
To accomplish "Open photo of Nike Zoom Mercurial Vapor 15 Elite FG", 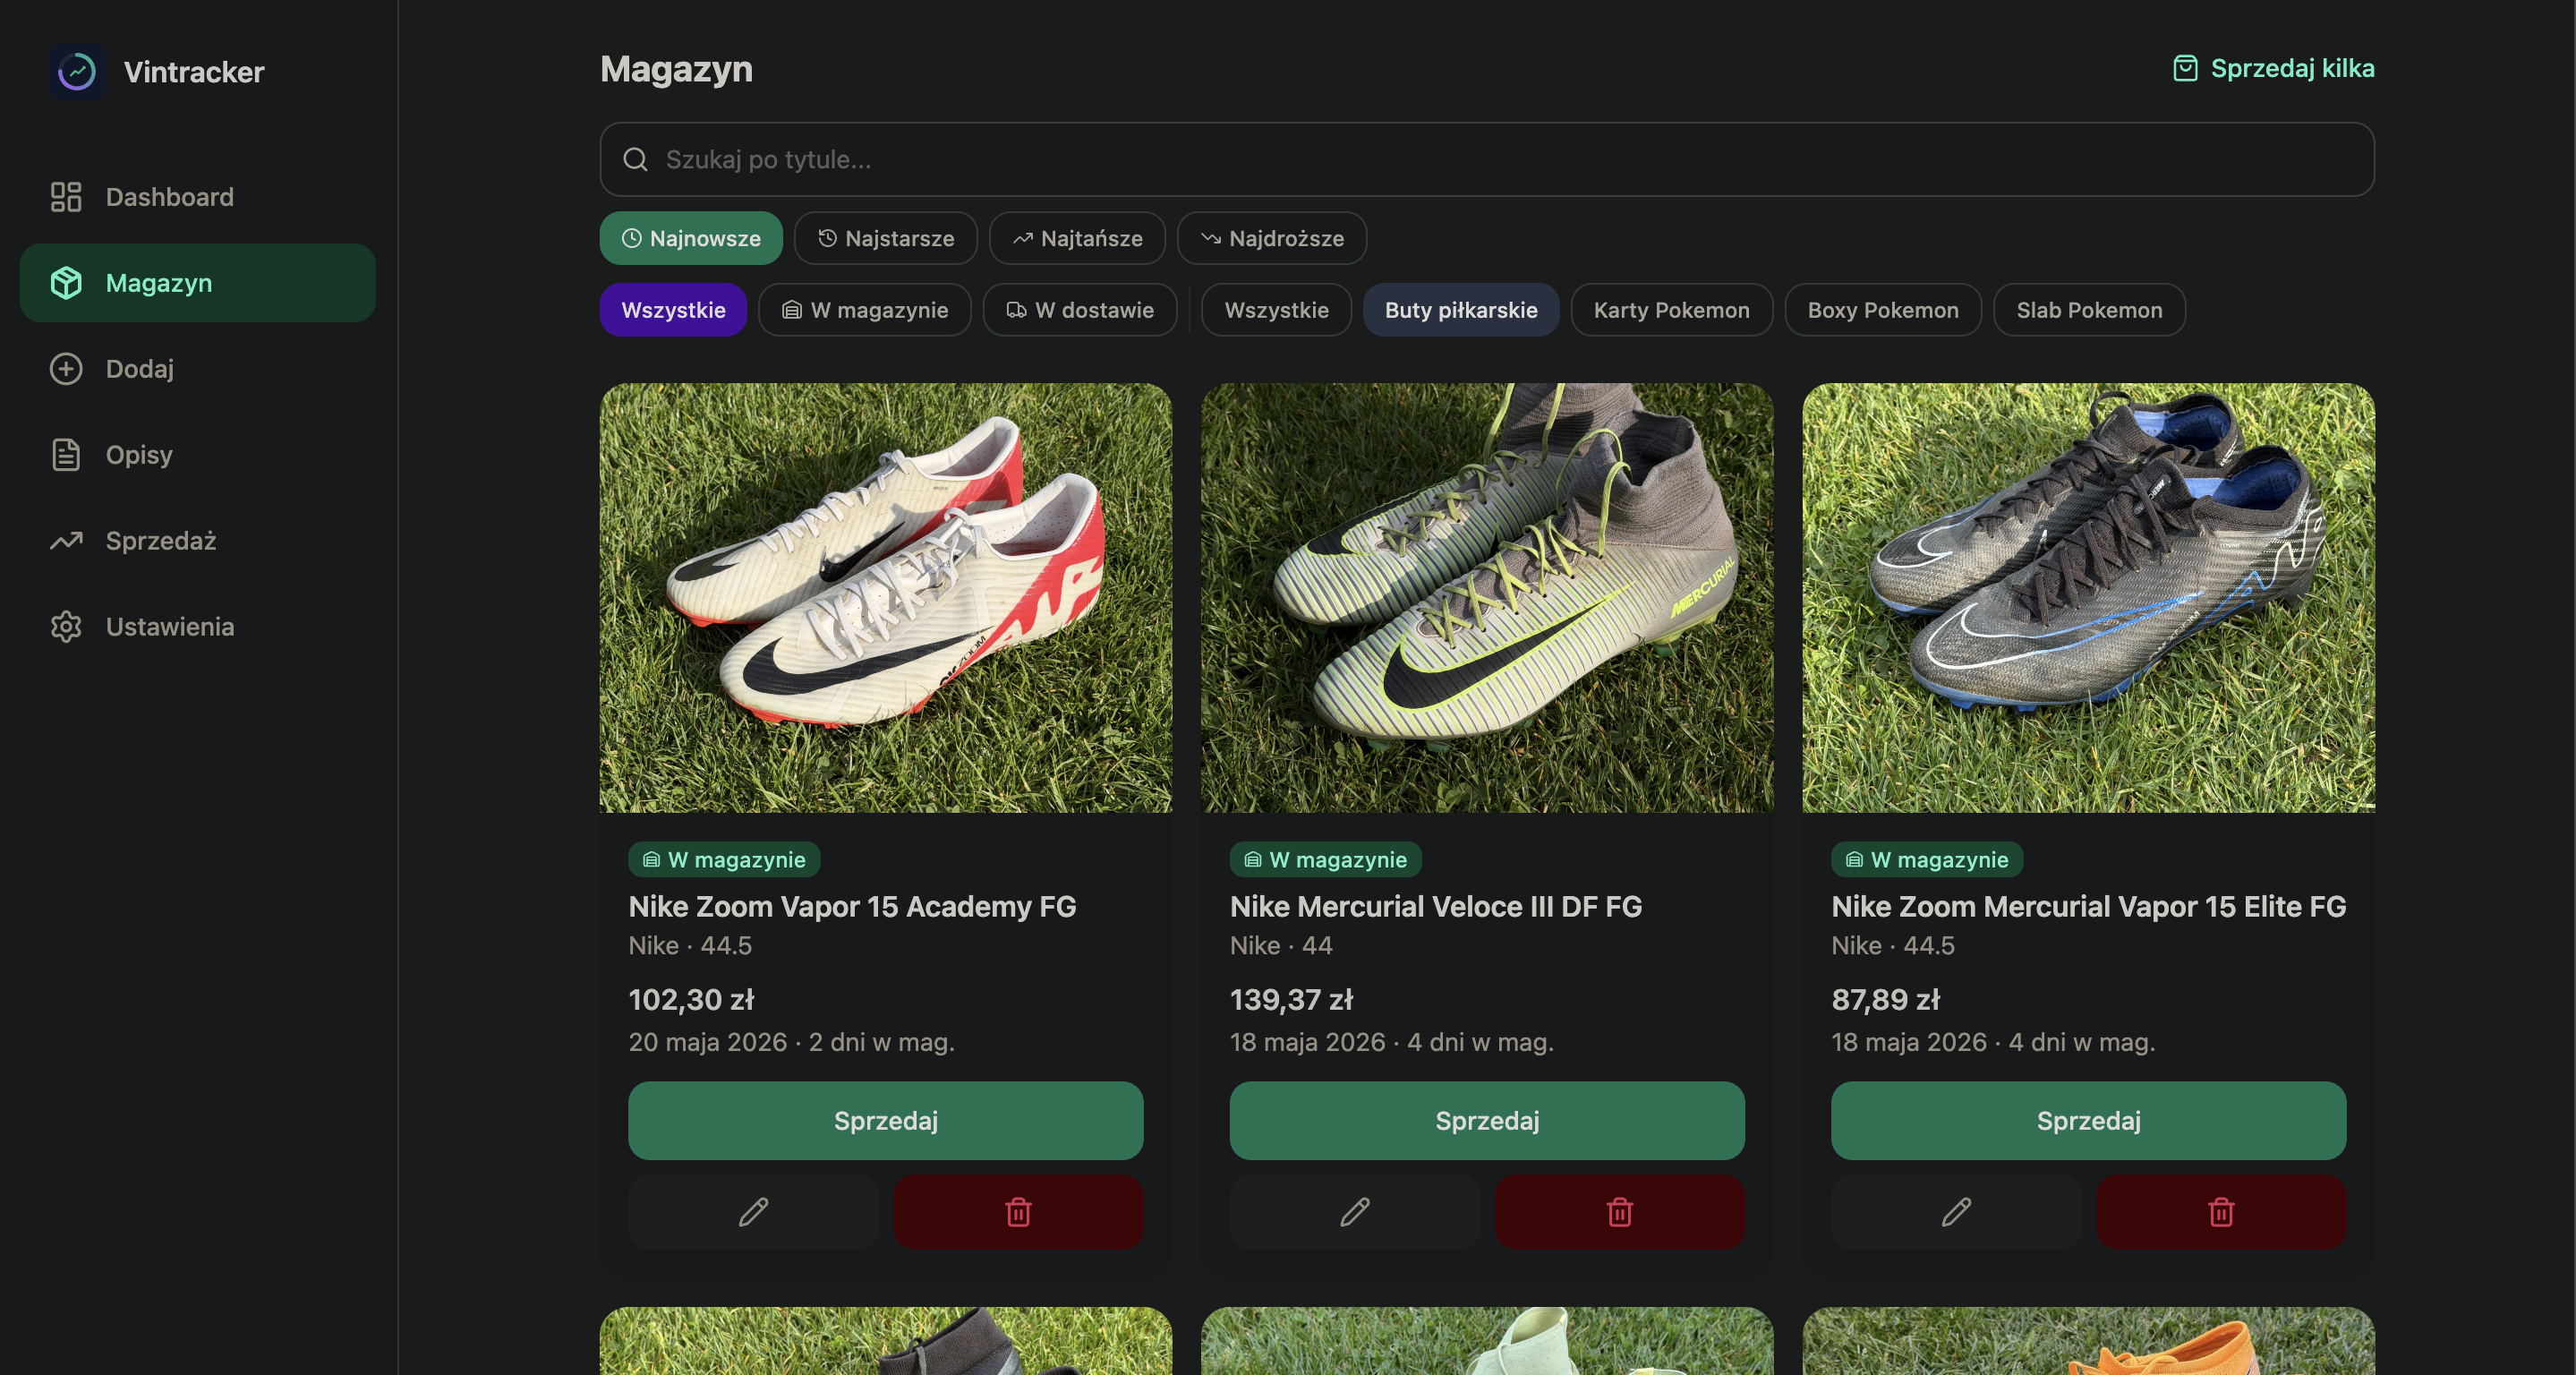I will pyautogui.click(x=2088, y=598).
